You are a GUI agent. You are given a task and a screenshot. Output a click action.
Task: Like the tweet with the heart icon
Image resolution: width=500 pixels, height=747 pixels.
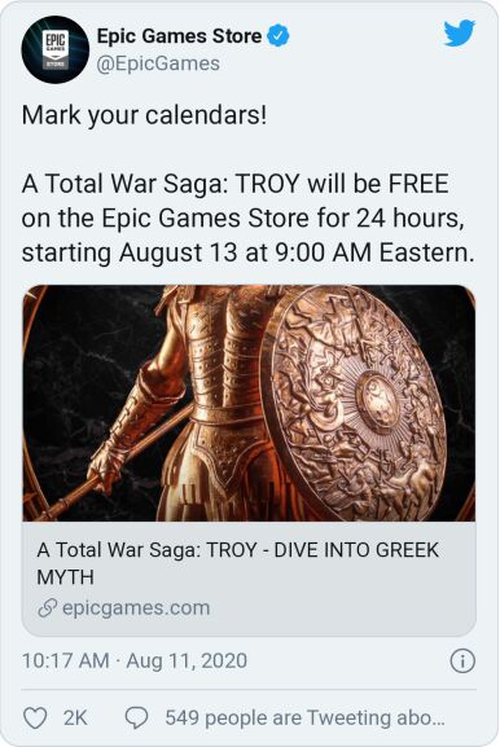[x=35, y=718]
